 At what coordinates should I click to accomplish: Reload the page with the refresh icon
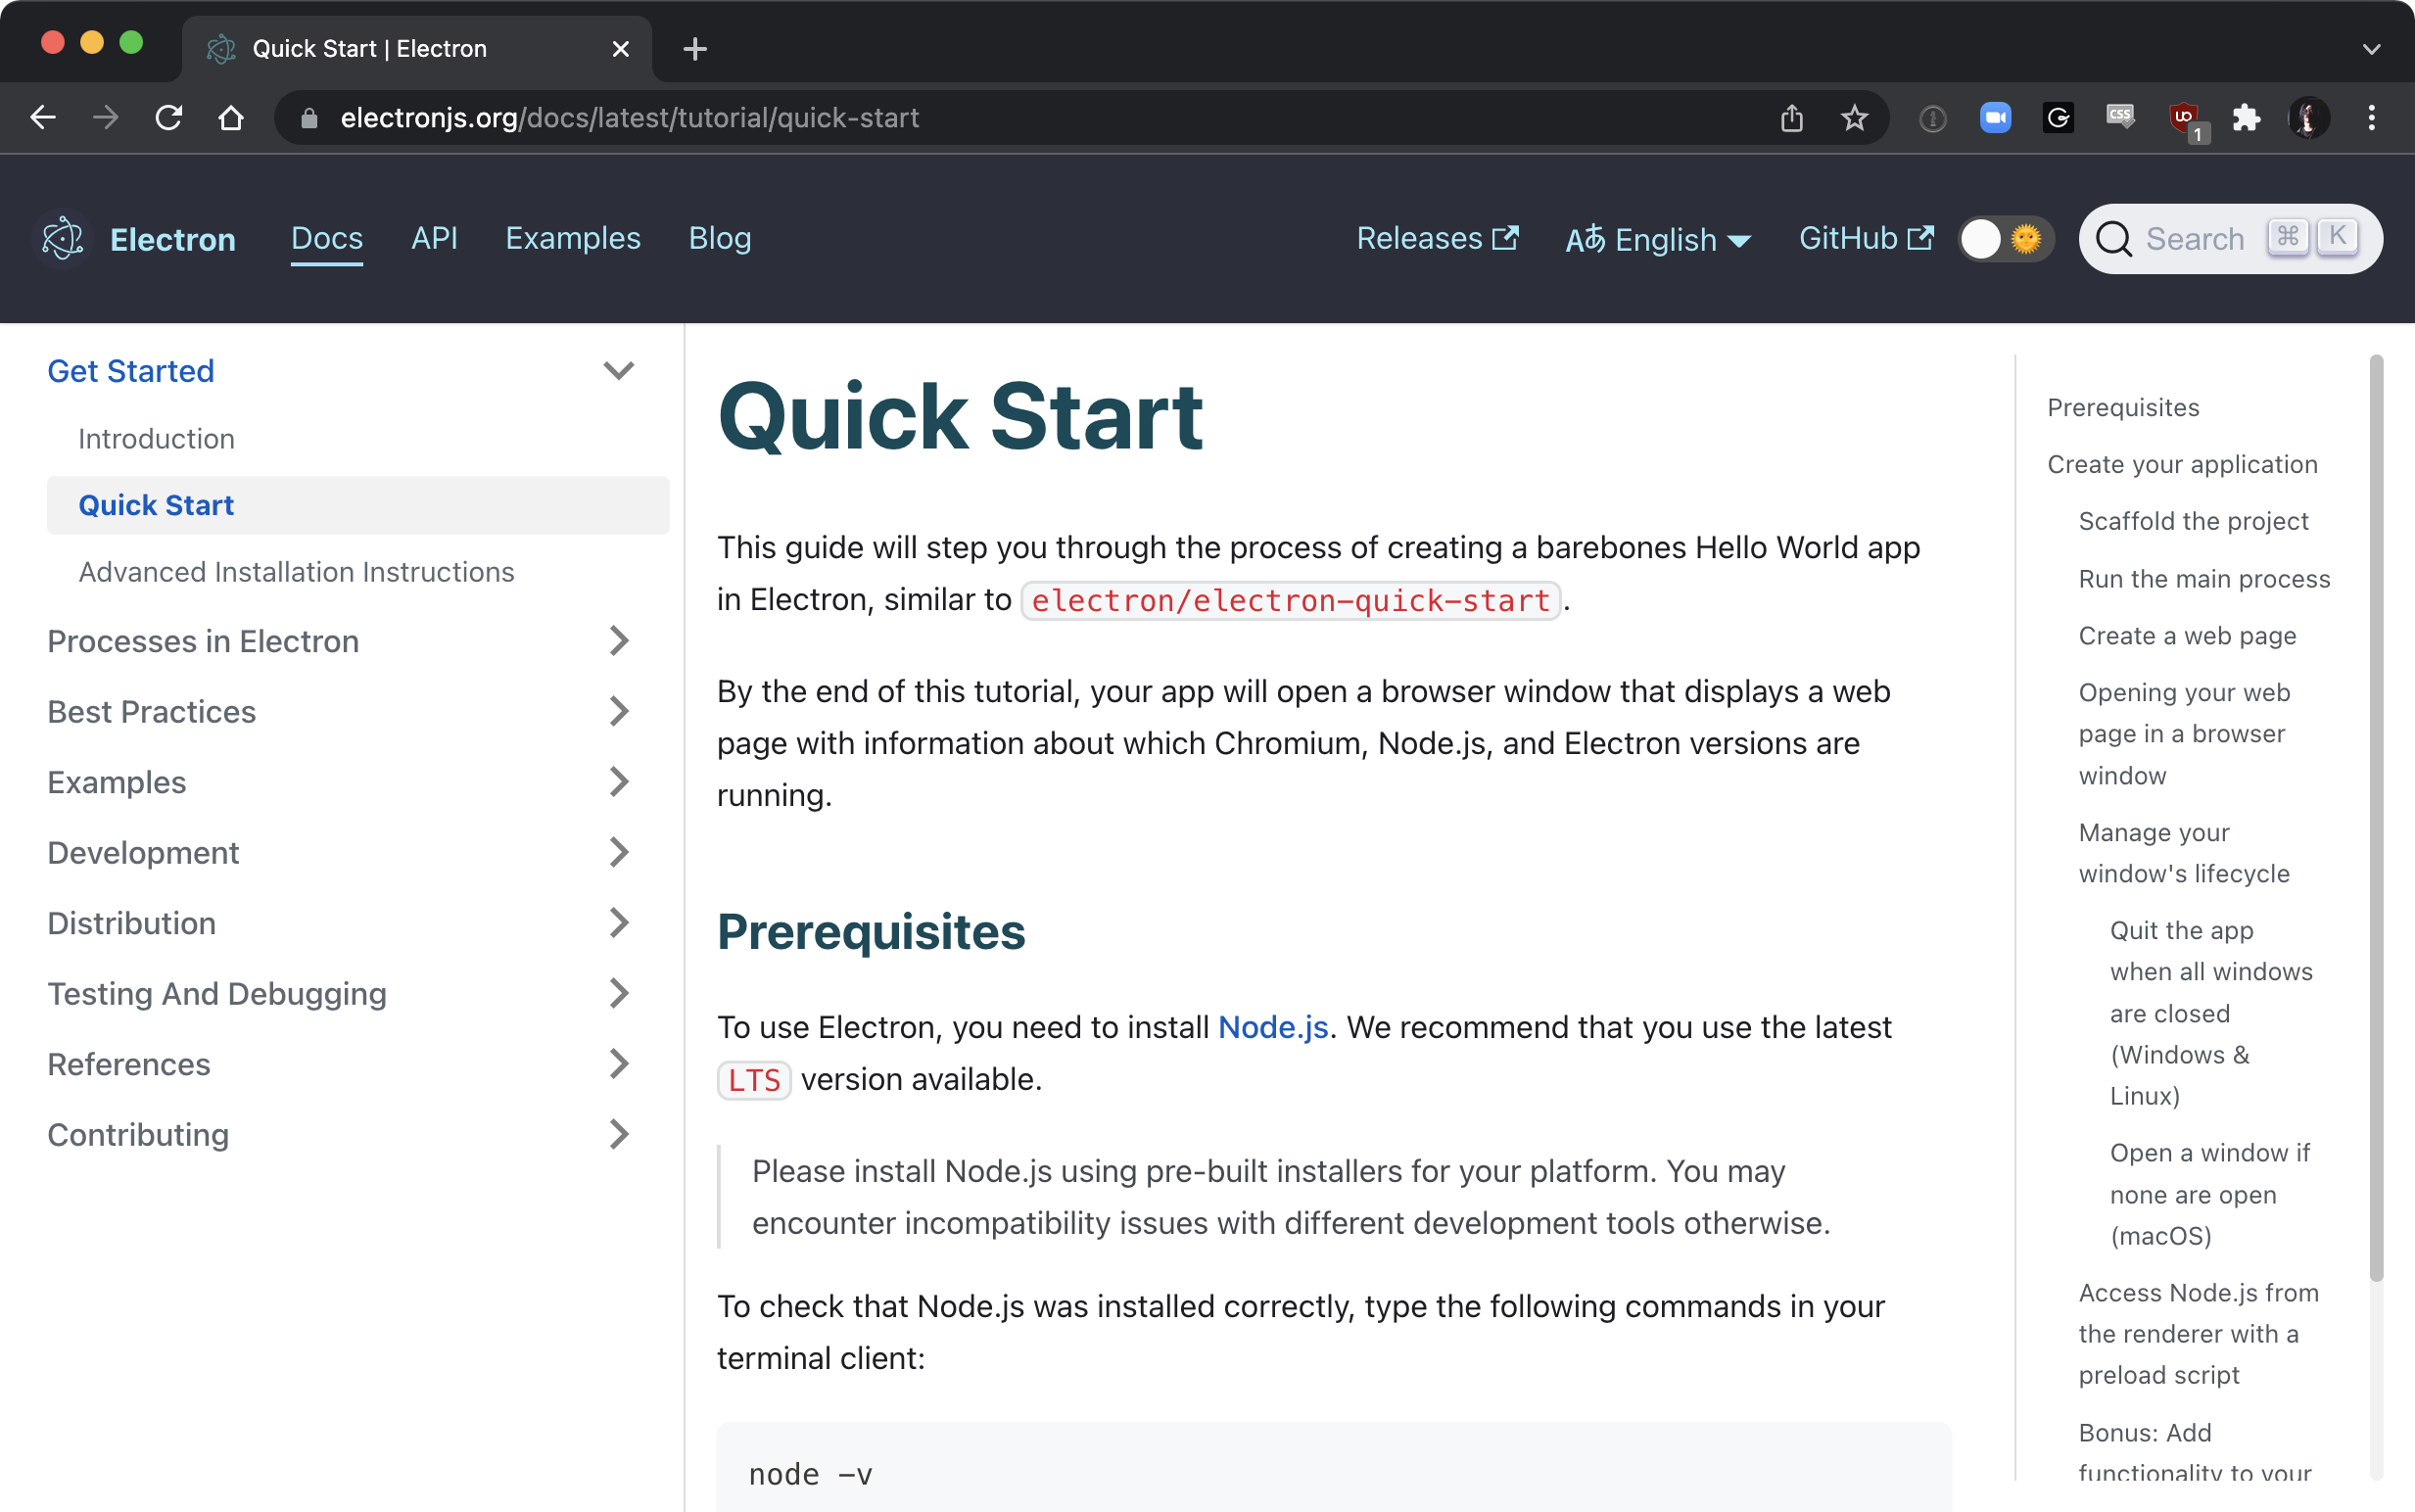pyautogui.click(x=168, y=118)
